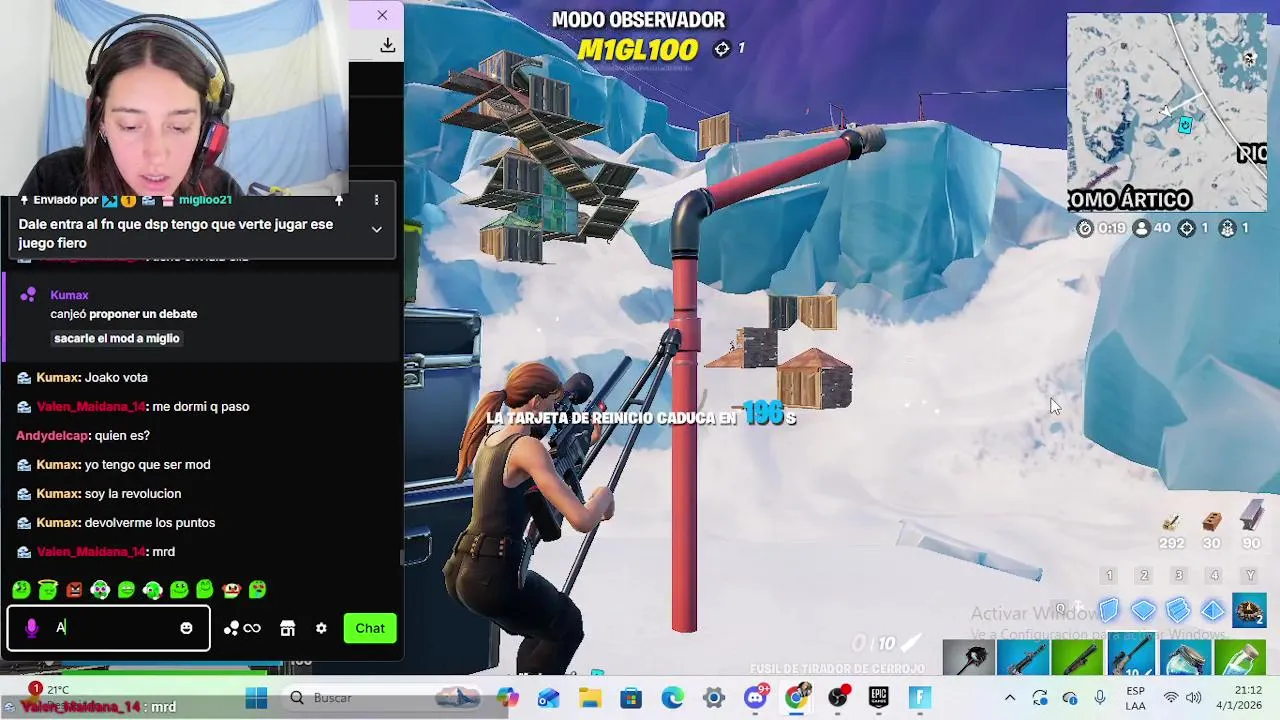
Task: Pick the angry red emote in quick emotes
Action: tap(73, 590)
